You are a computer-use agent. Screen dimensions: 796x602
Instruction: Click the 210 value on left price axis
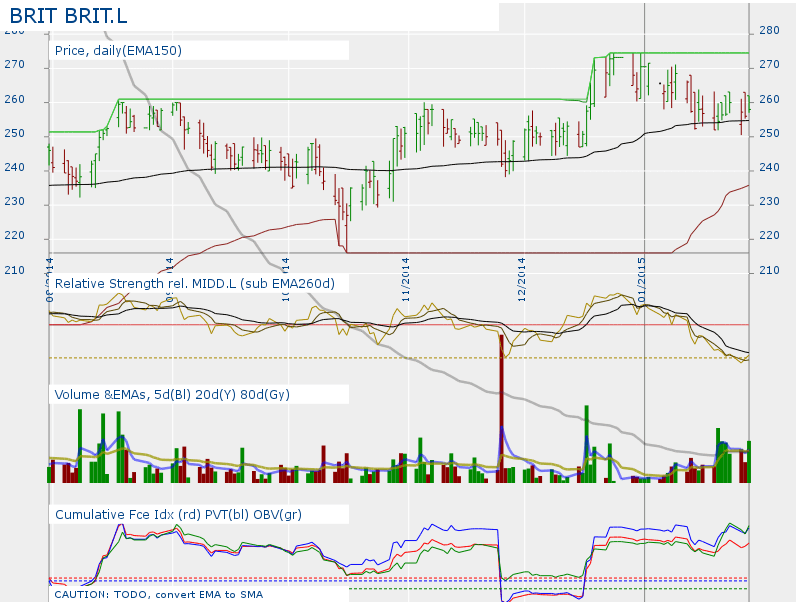pos(14,270)
